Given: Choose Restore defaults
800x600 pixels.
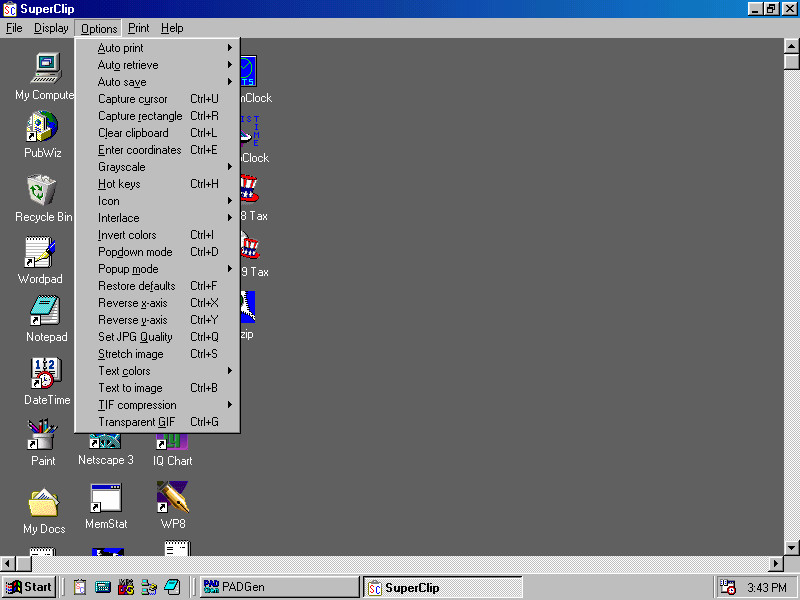Looking at the screenshot, I should tap(157, 286).
